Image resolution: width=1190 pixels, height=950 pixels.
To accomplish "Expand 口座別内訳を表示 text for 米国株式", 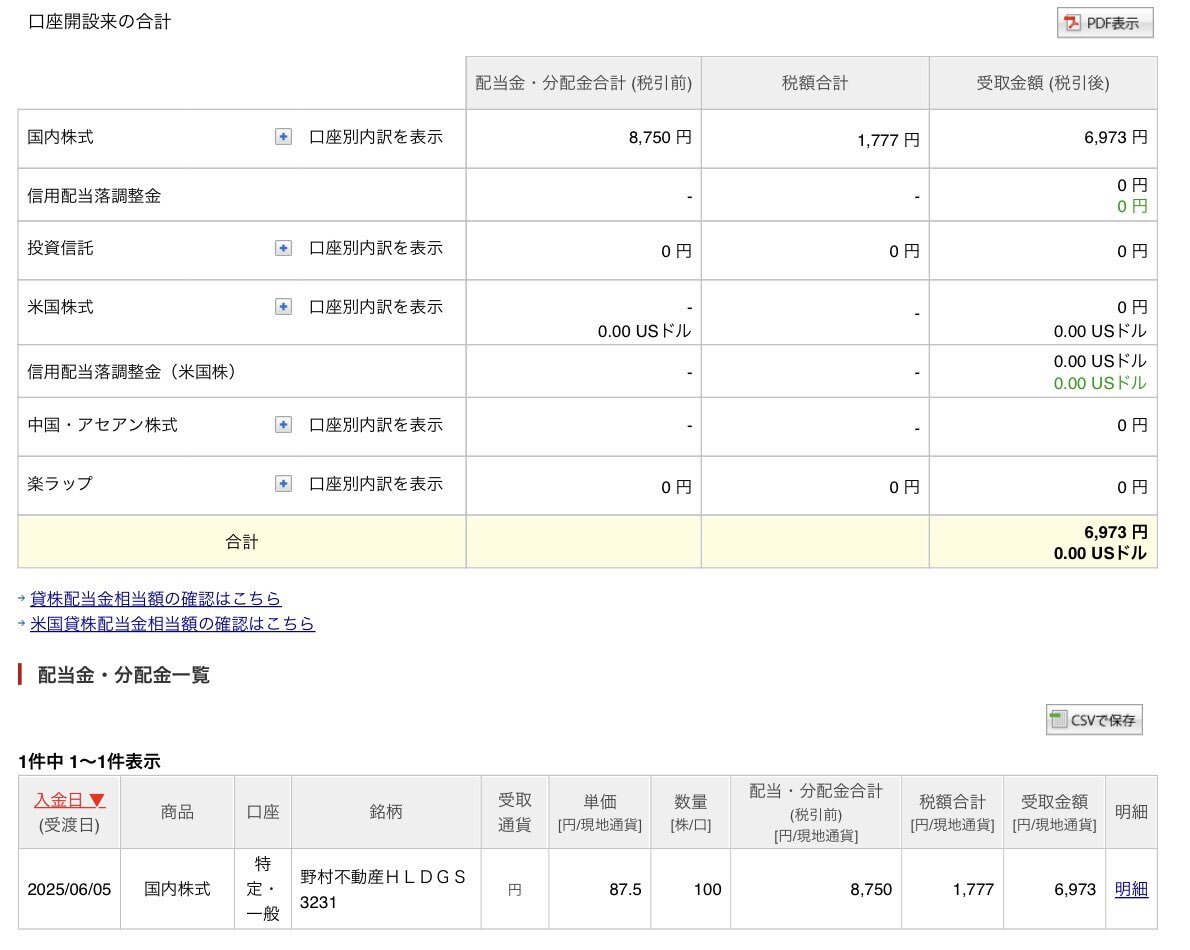I will [x=375, y=307].
